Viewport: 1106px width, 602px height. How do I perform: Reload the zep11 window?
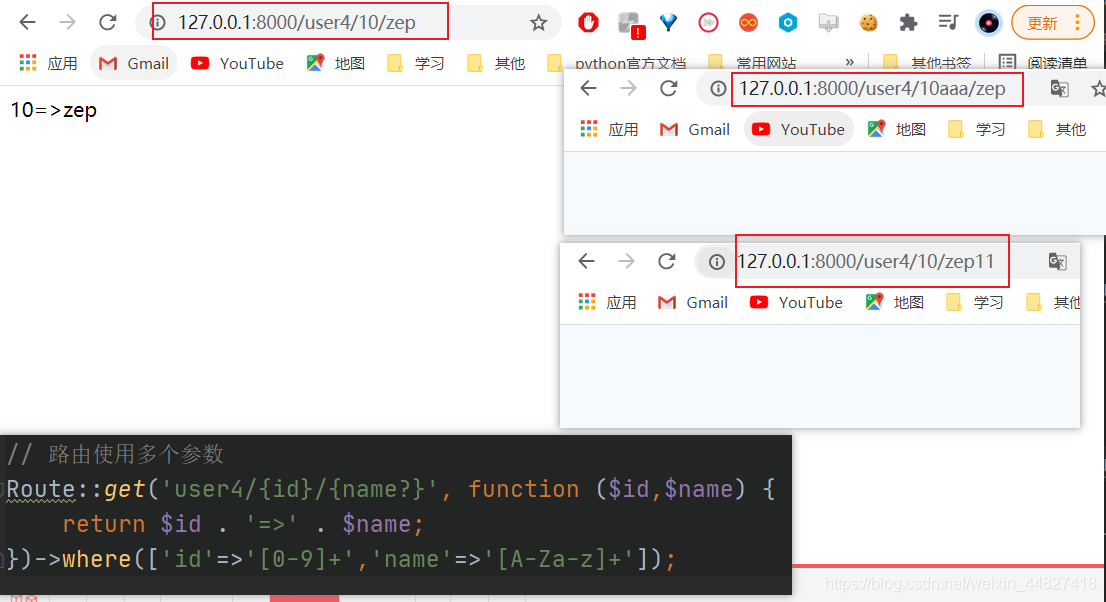(x=667, y=261)
